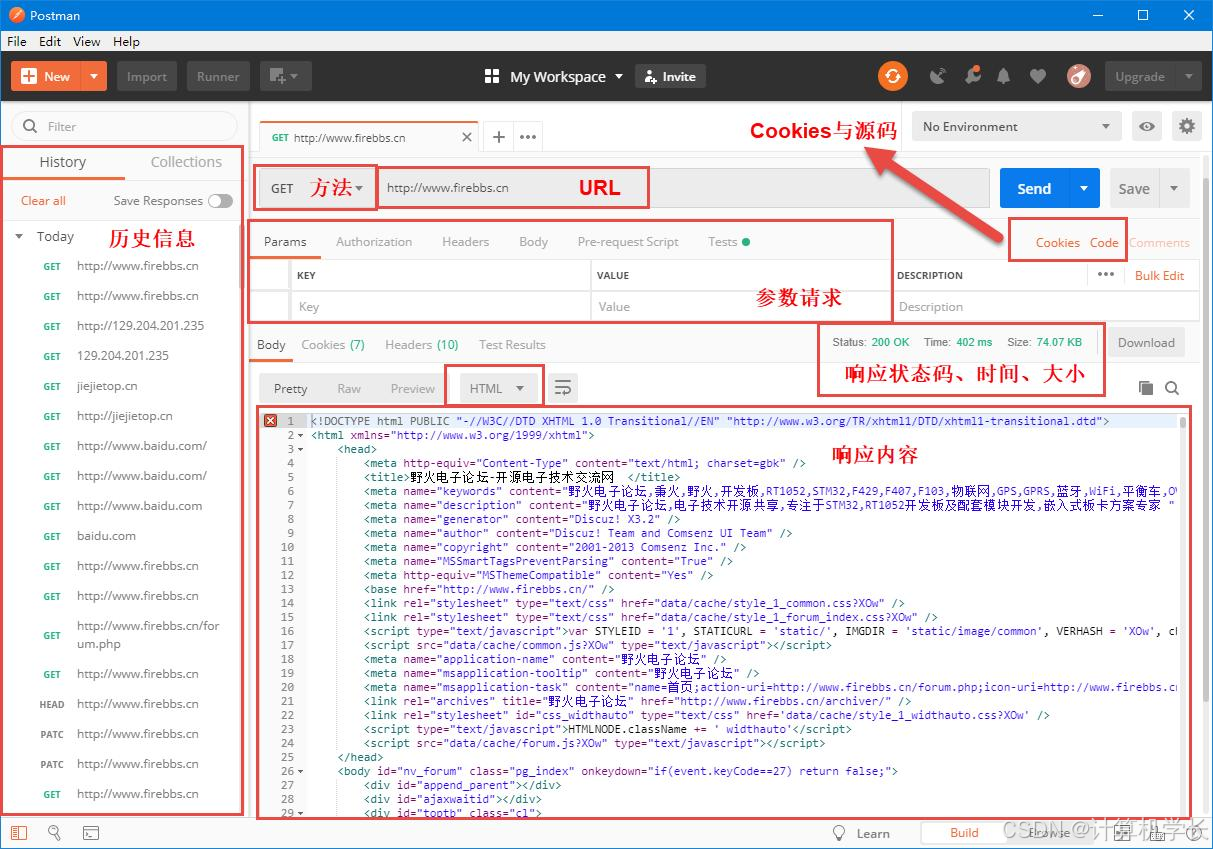Open the new window plus icon
This screenshot has height=849, width=1213.
285,76
